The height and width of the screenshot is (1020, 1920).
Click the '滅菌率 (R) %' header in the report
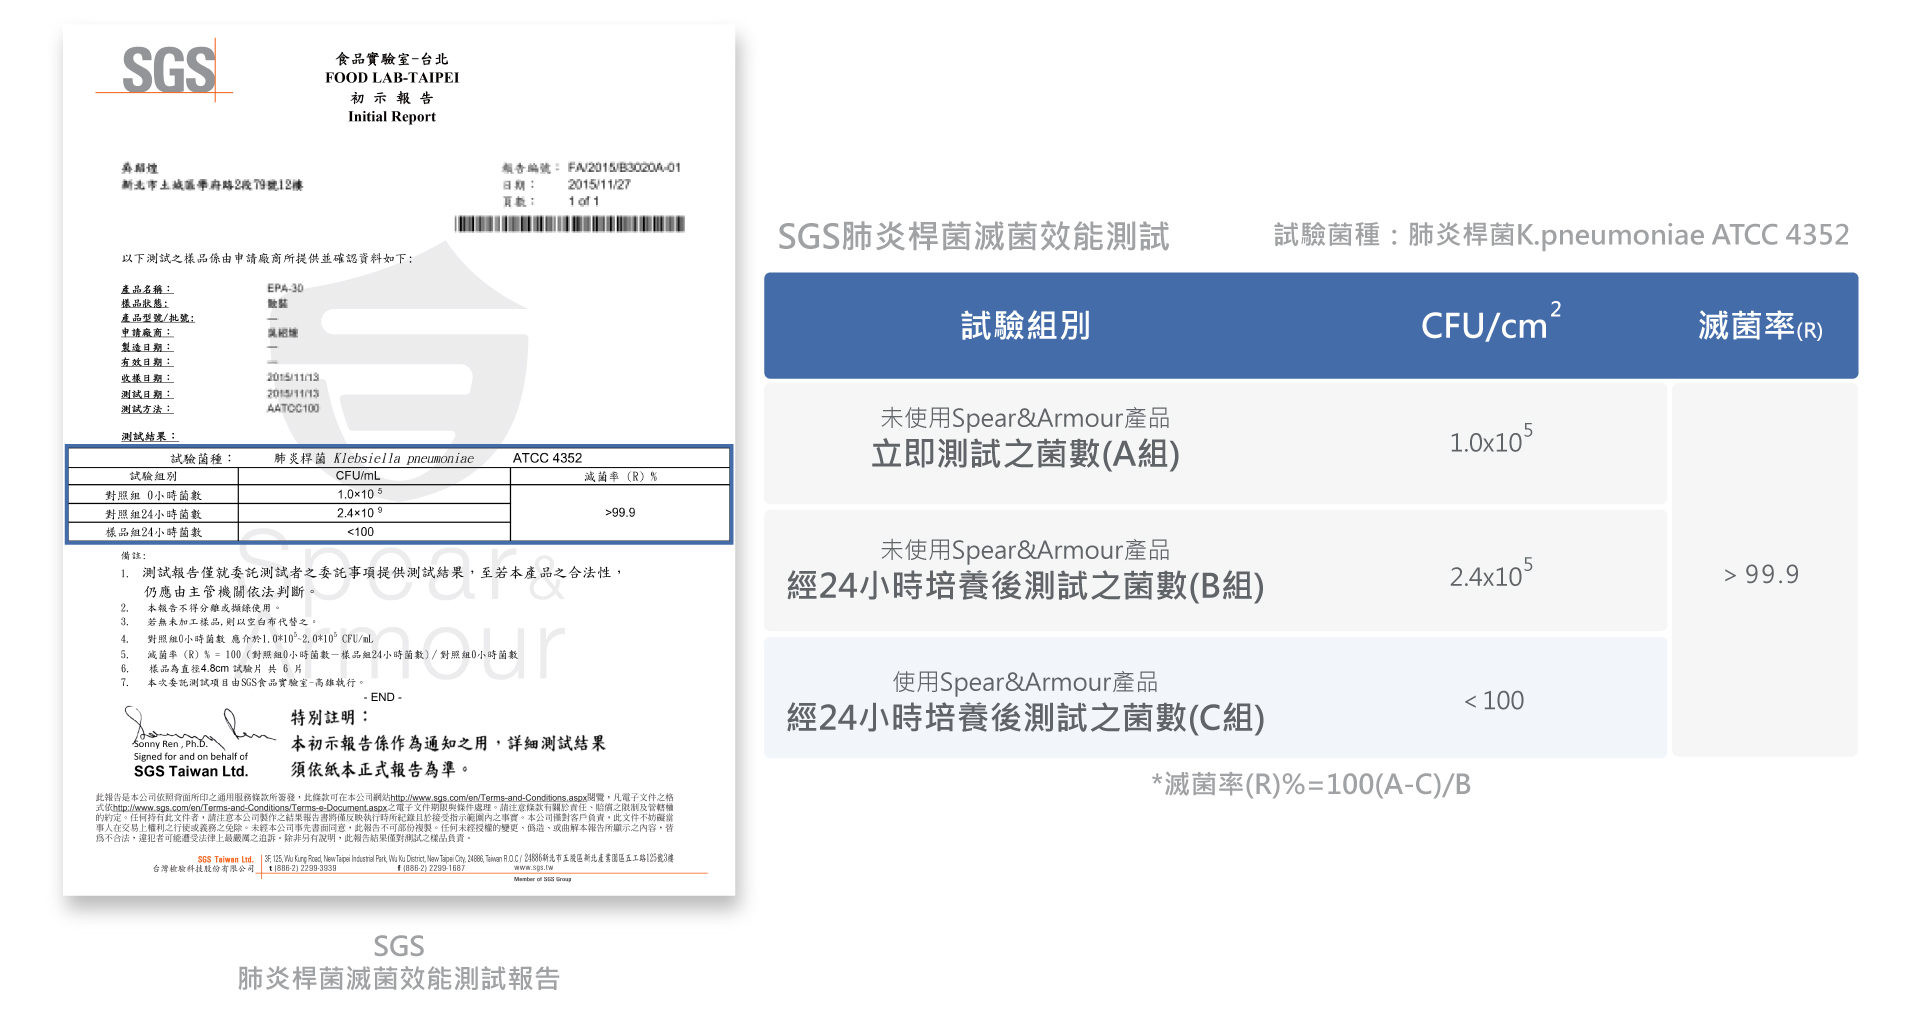pyautogui.click(x=621, y=477)
